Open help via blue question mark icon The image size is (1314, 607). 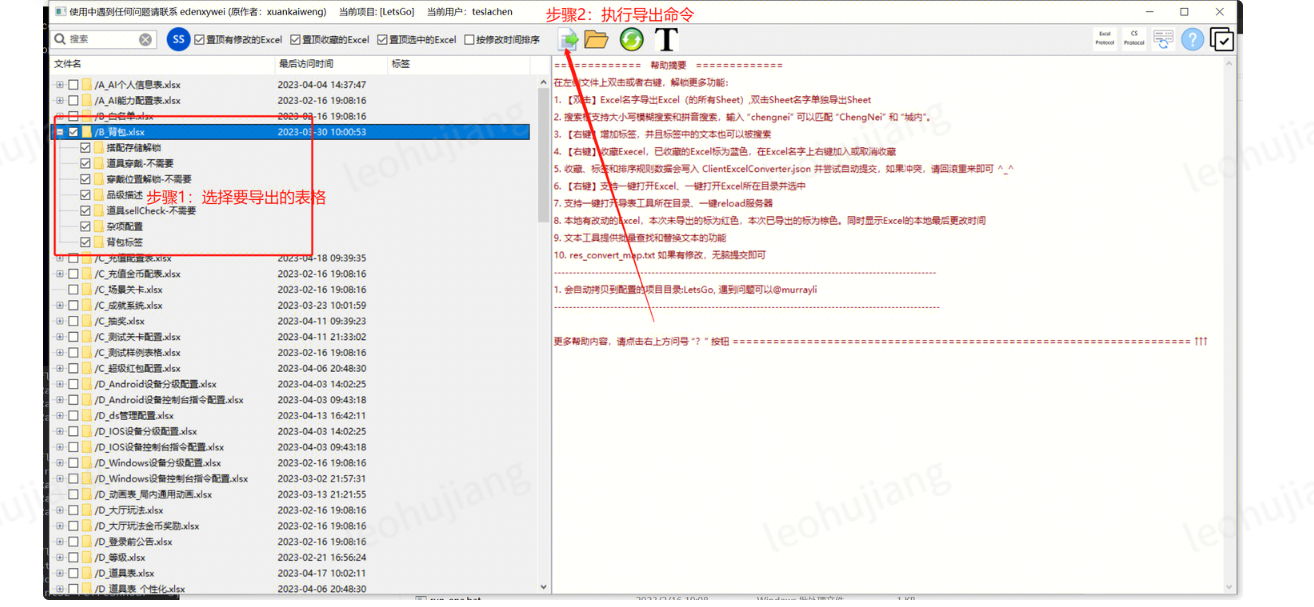pos(1192,39)
